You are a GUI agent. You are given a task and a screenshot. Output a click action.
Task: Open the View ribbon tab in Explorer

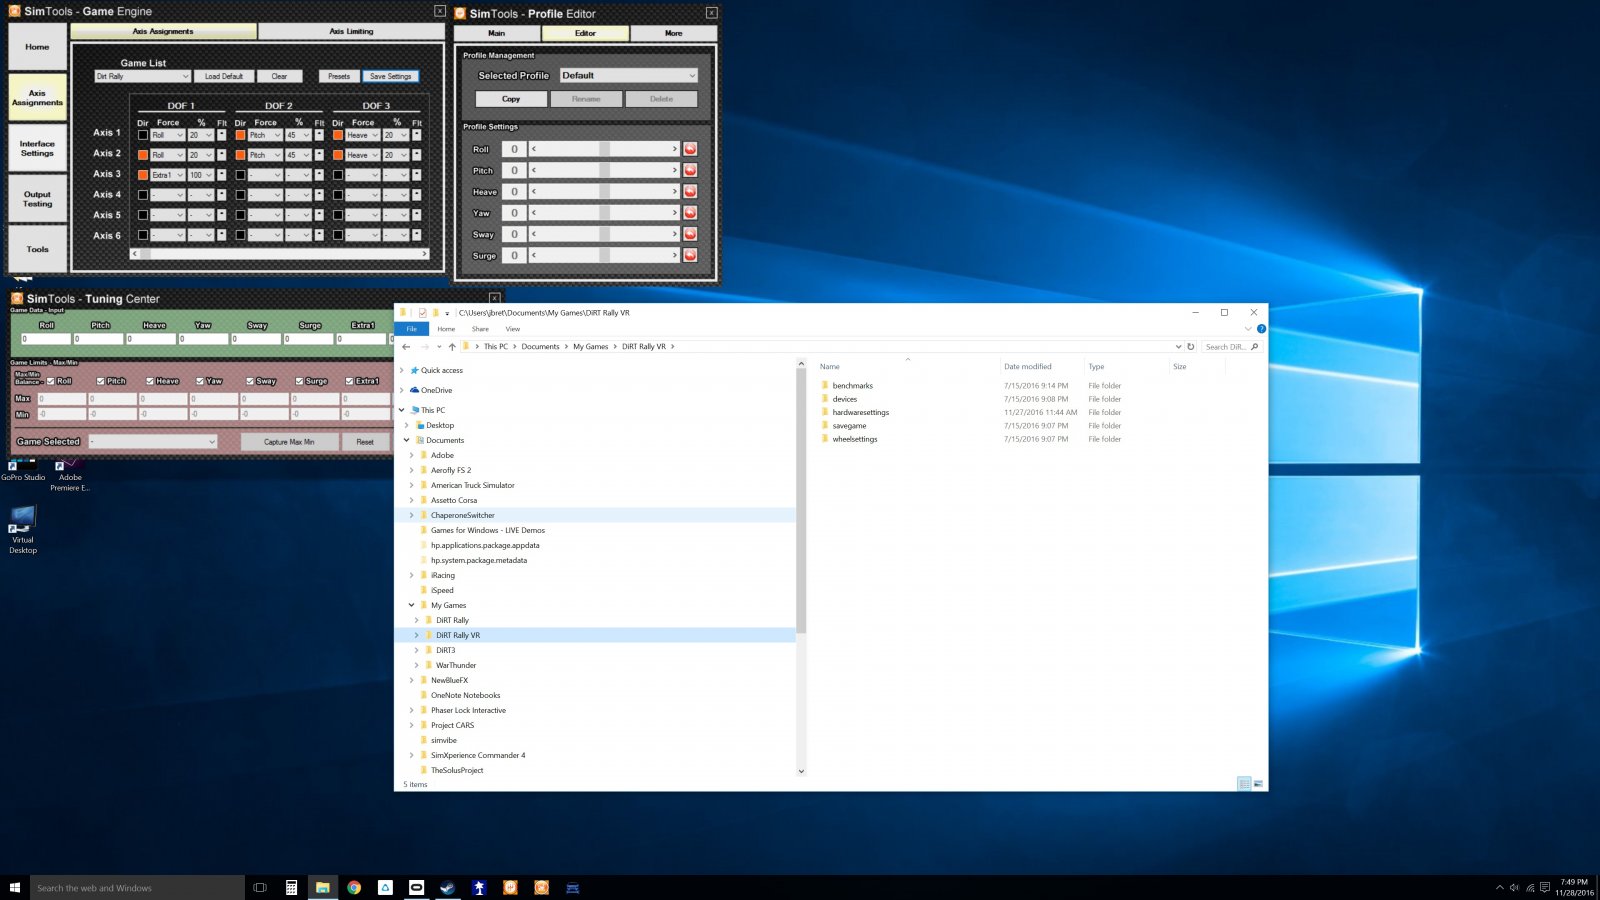coord(512,328)
